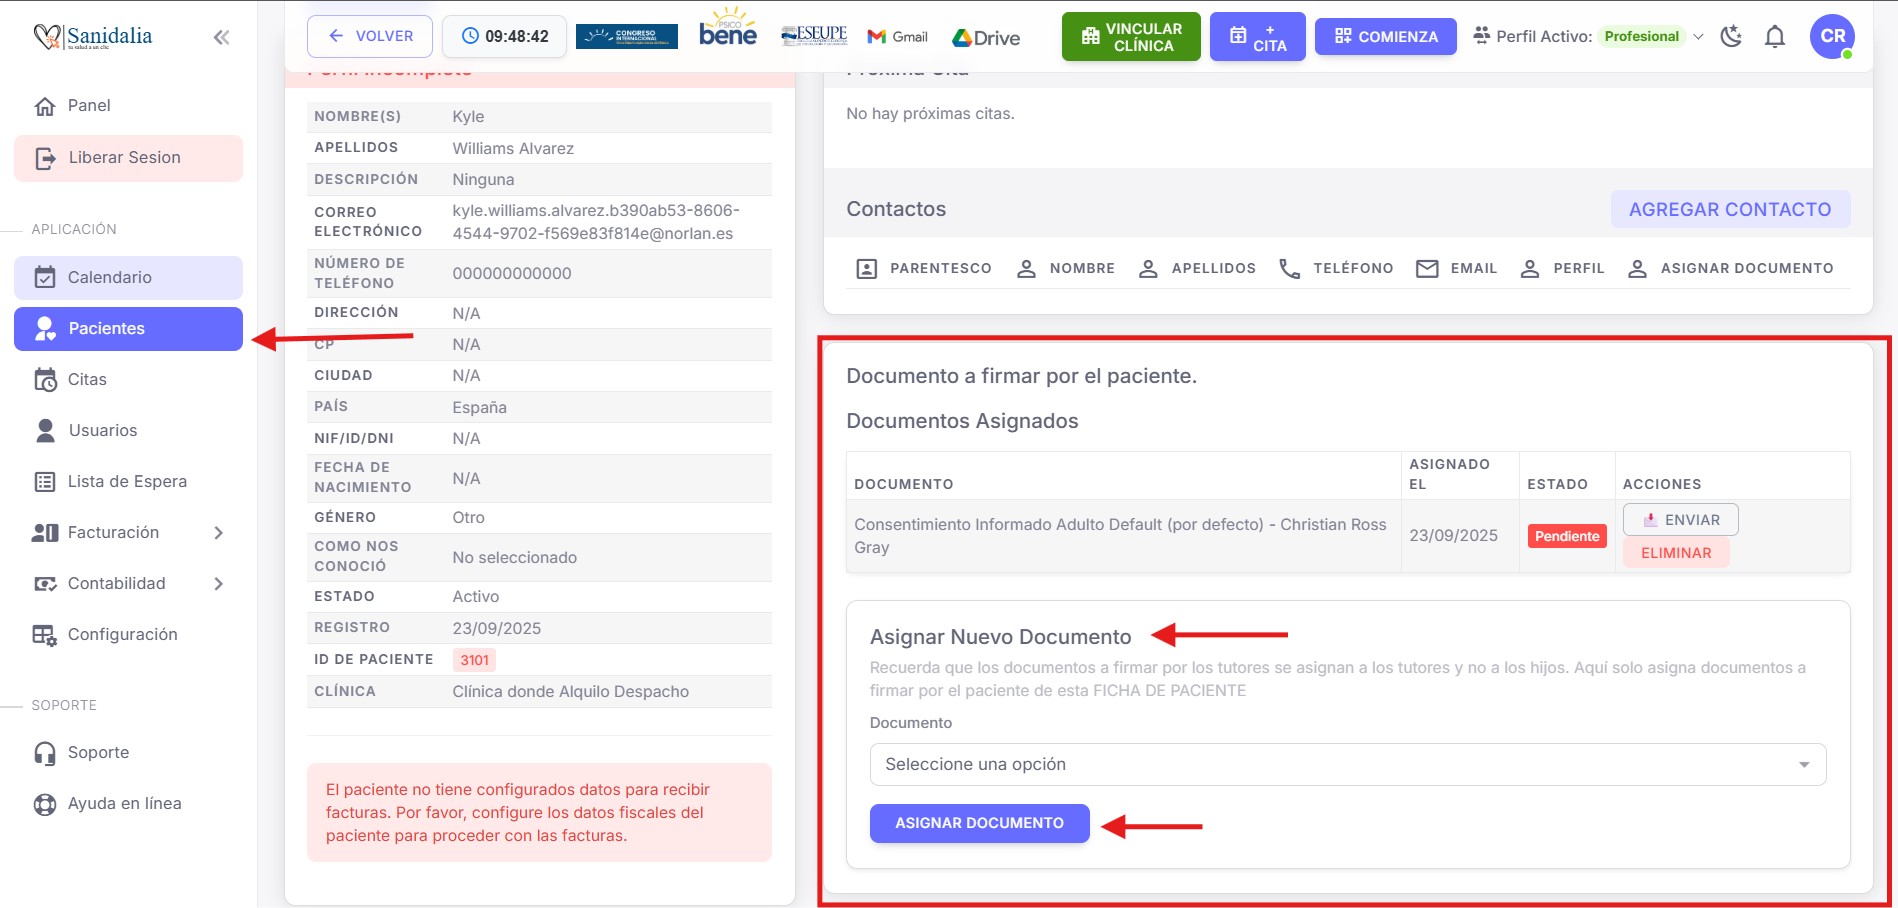The image size is (1898, 908).
Task: Open the Gmail shortcut
Action: click(897, 37)
